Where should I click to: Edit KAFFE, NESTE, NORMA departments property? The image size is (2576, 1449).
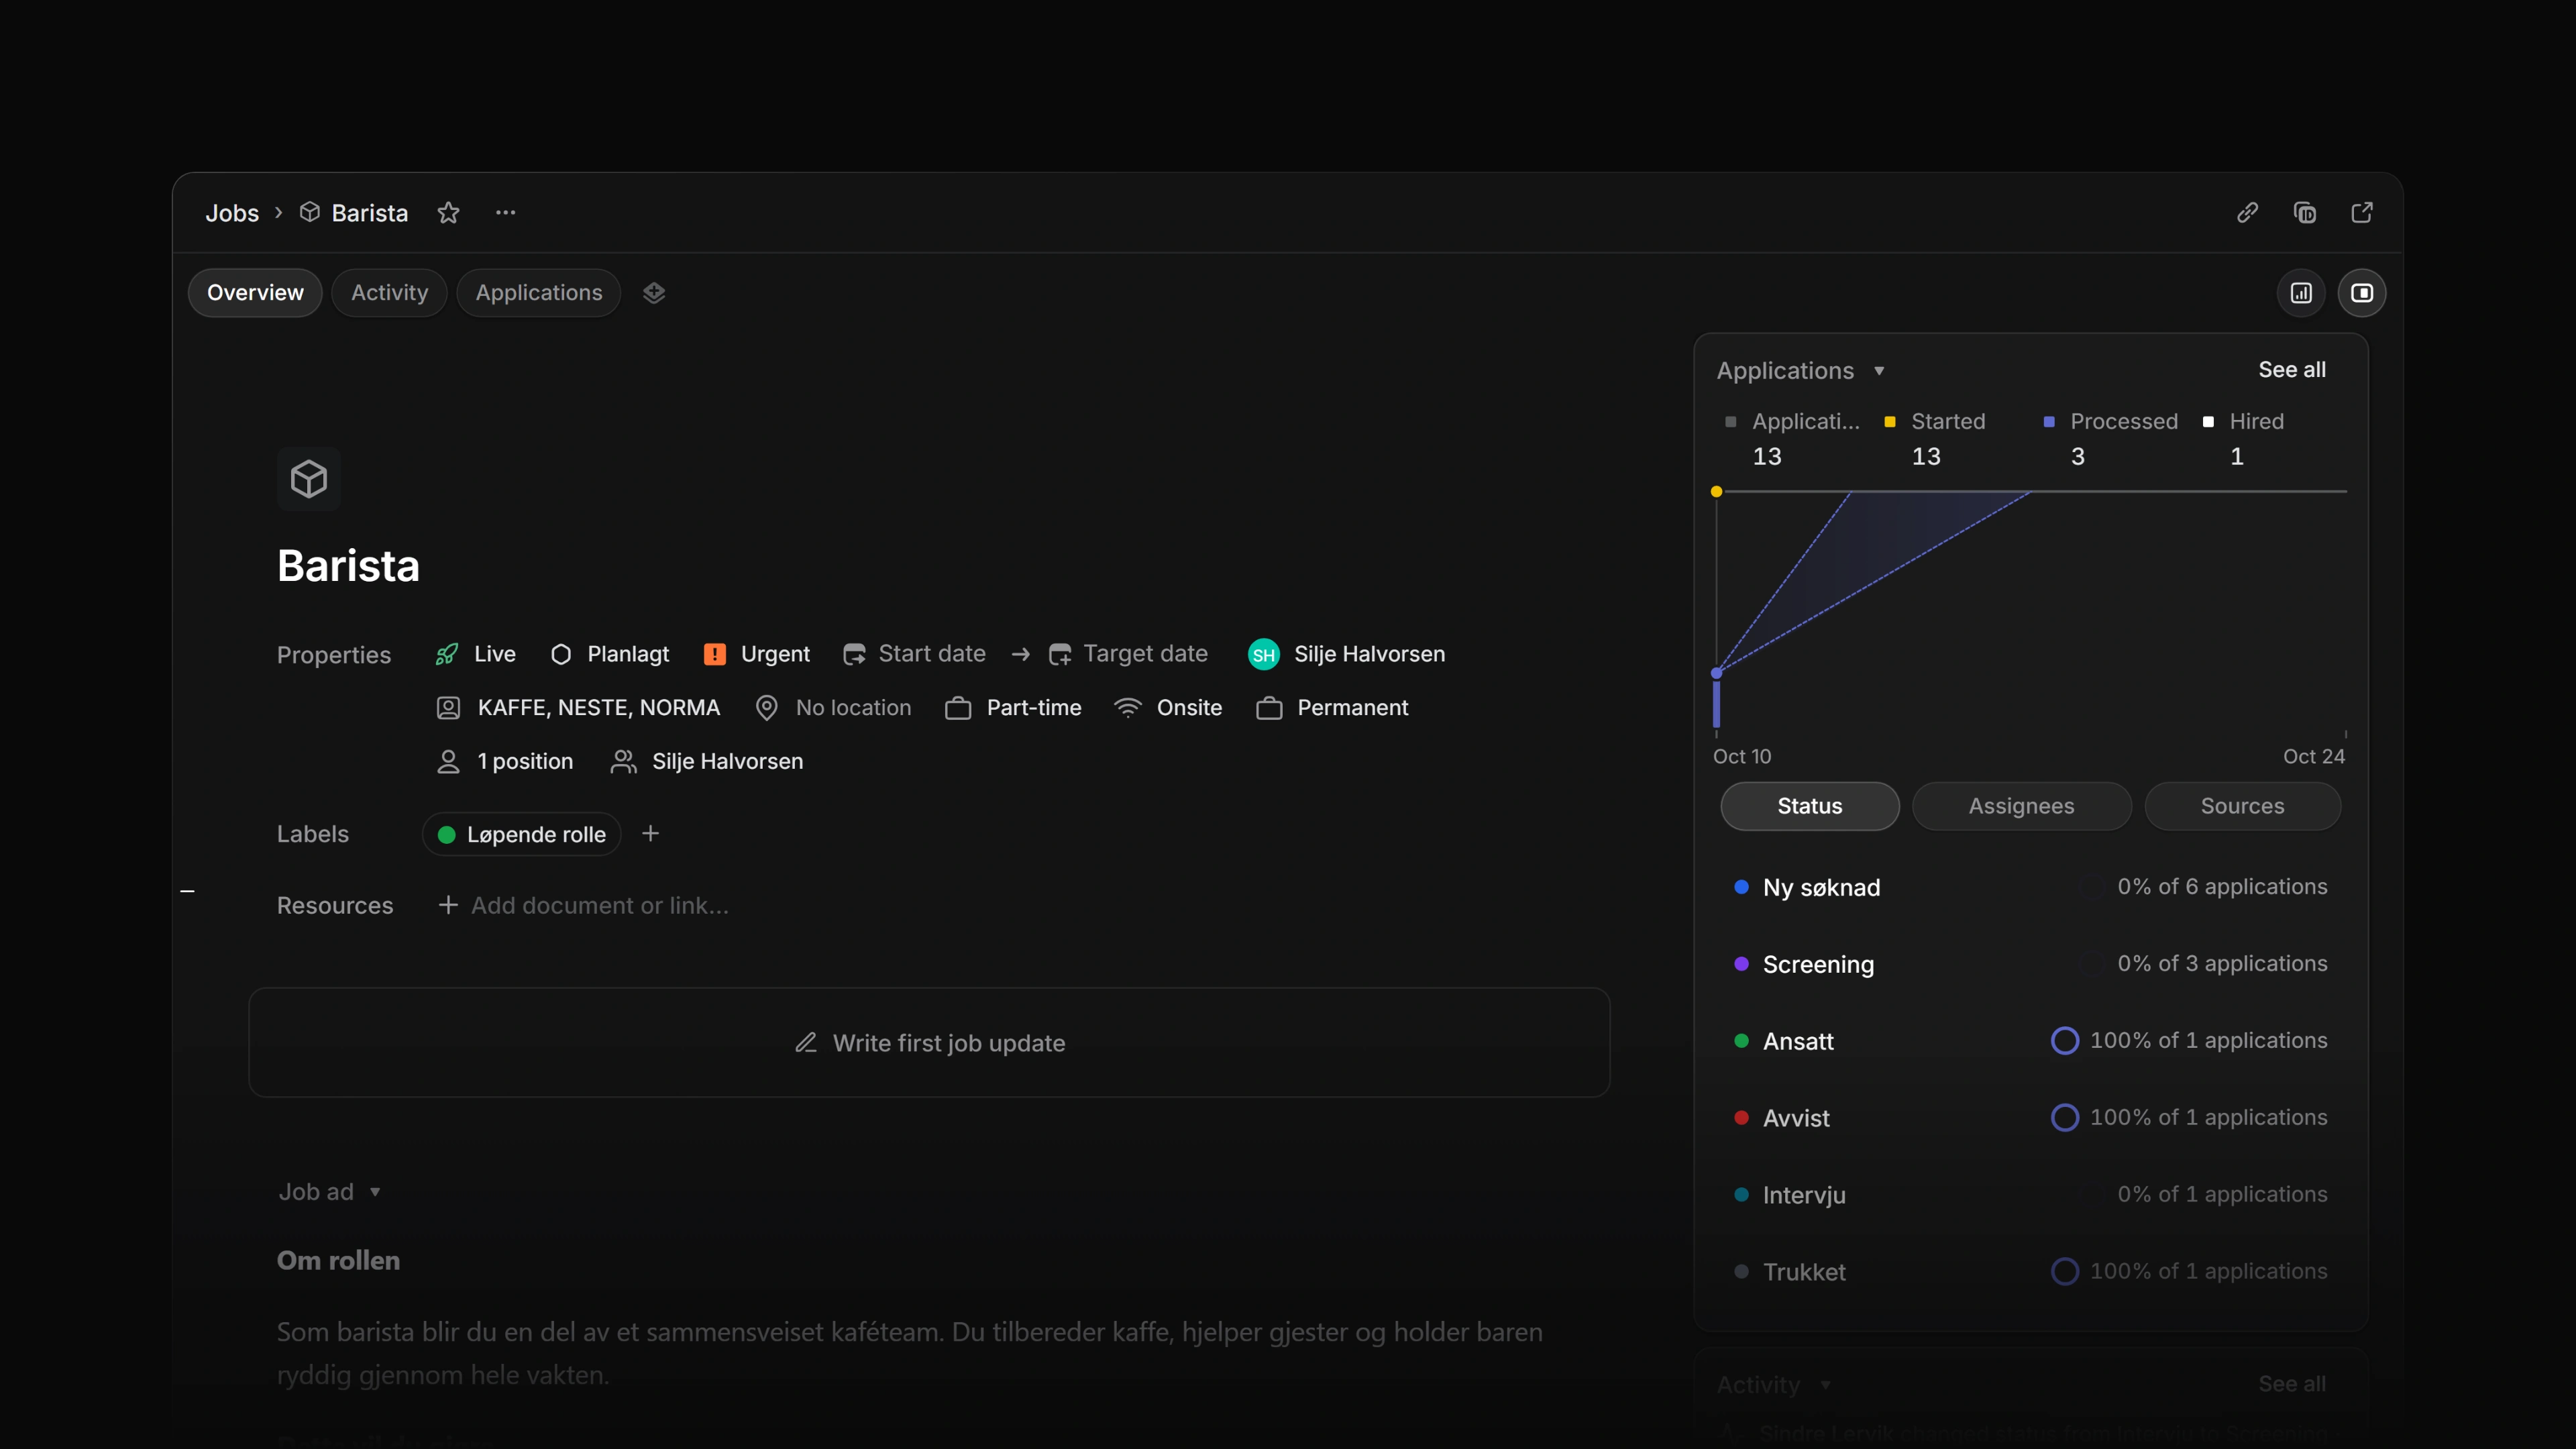578,708
